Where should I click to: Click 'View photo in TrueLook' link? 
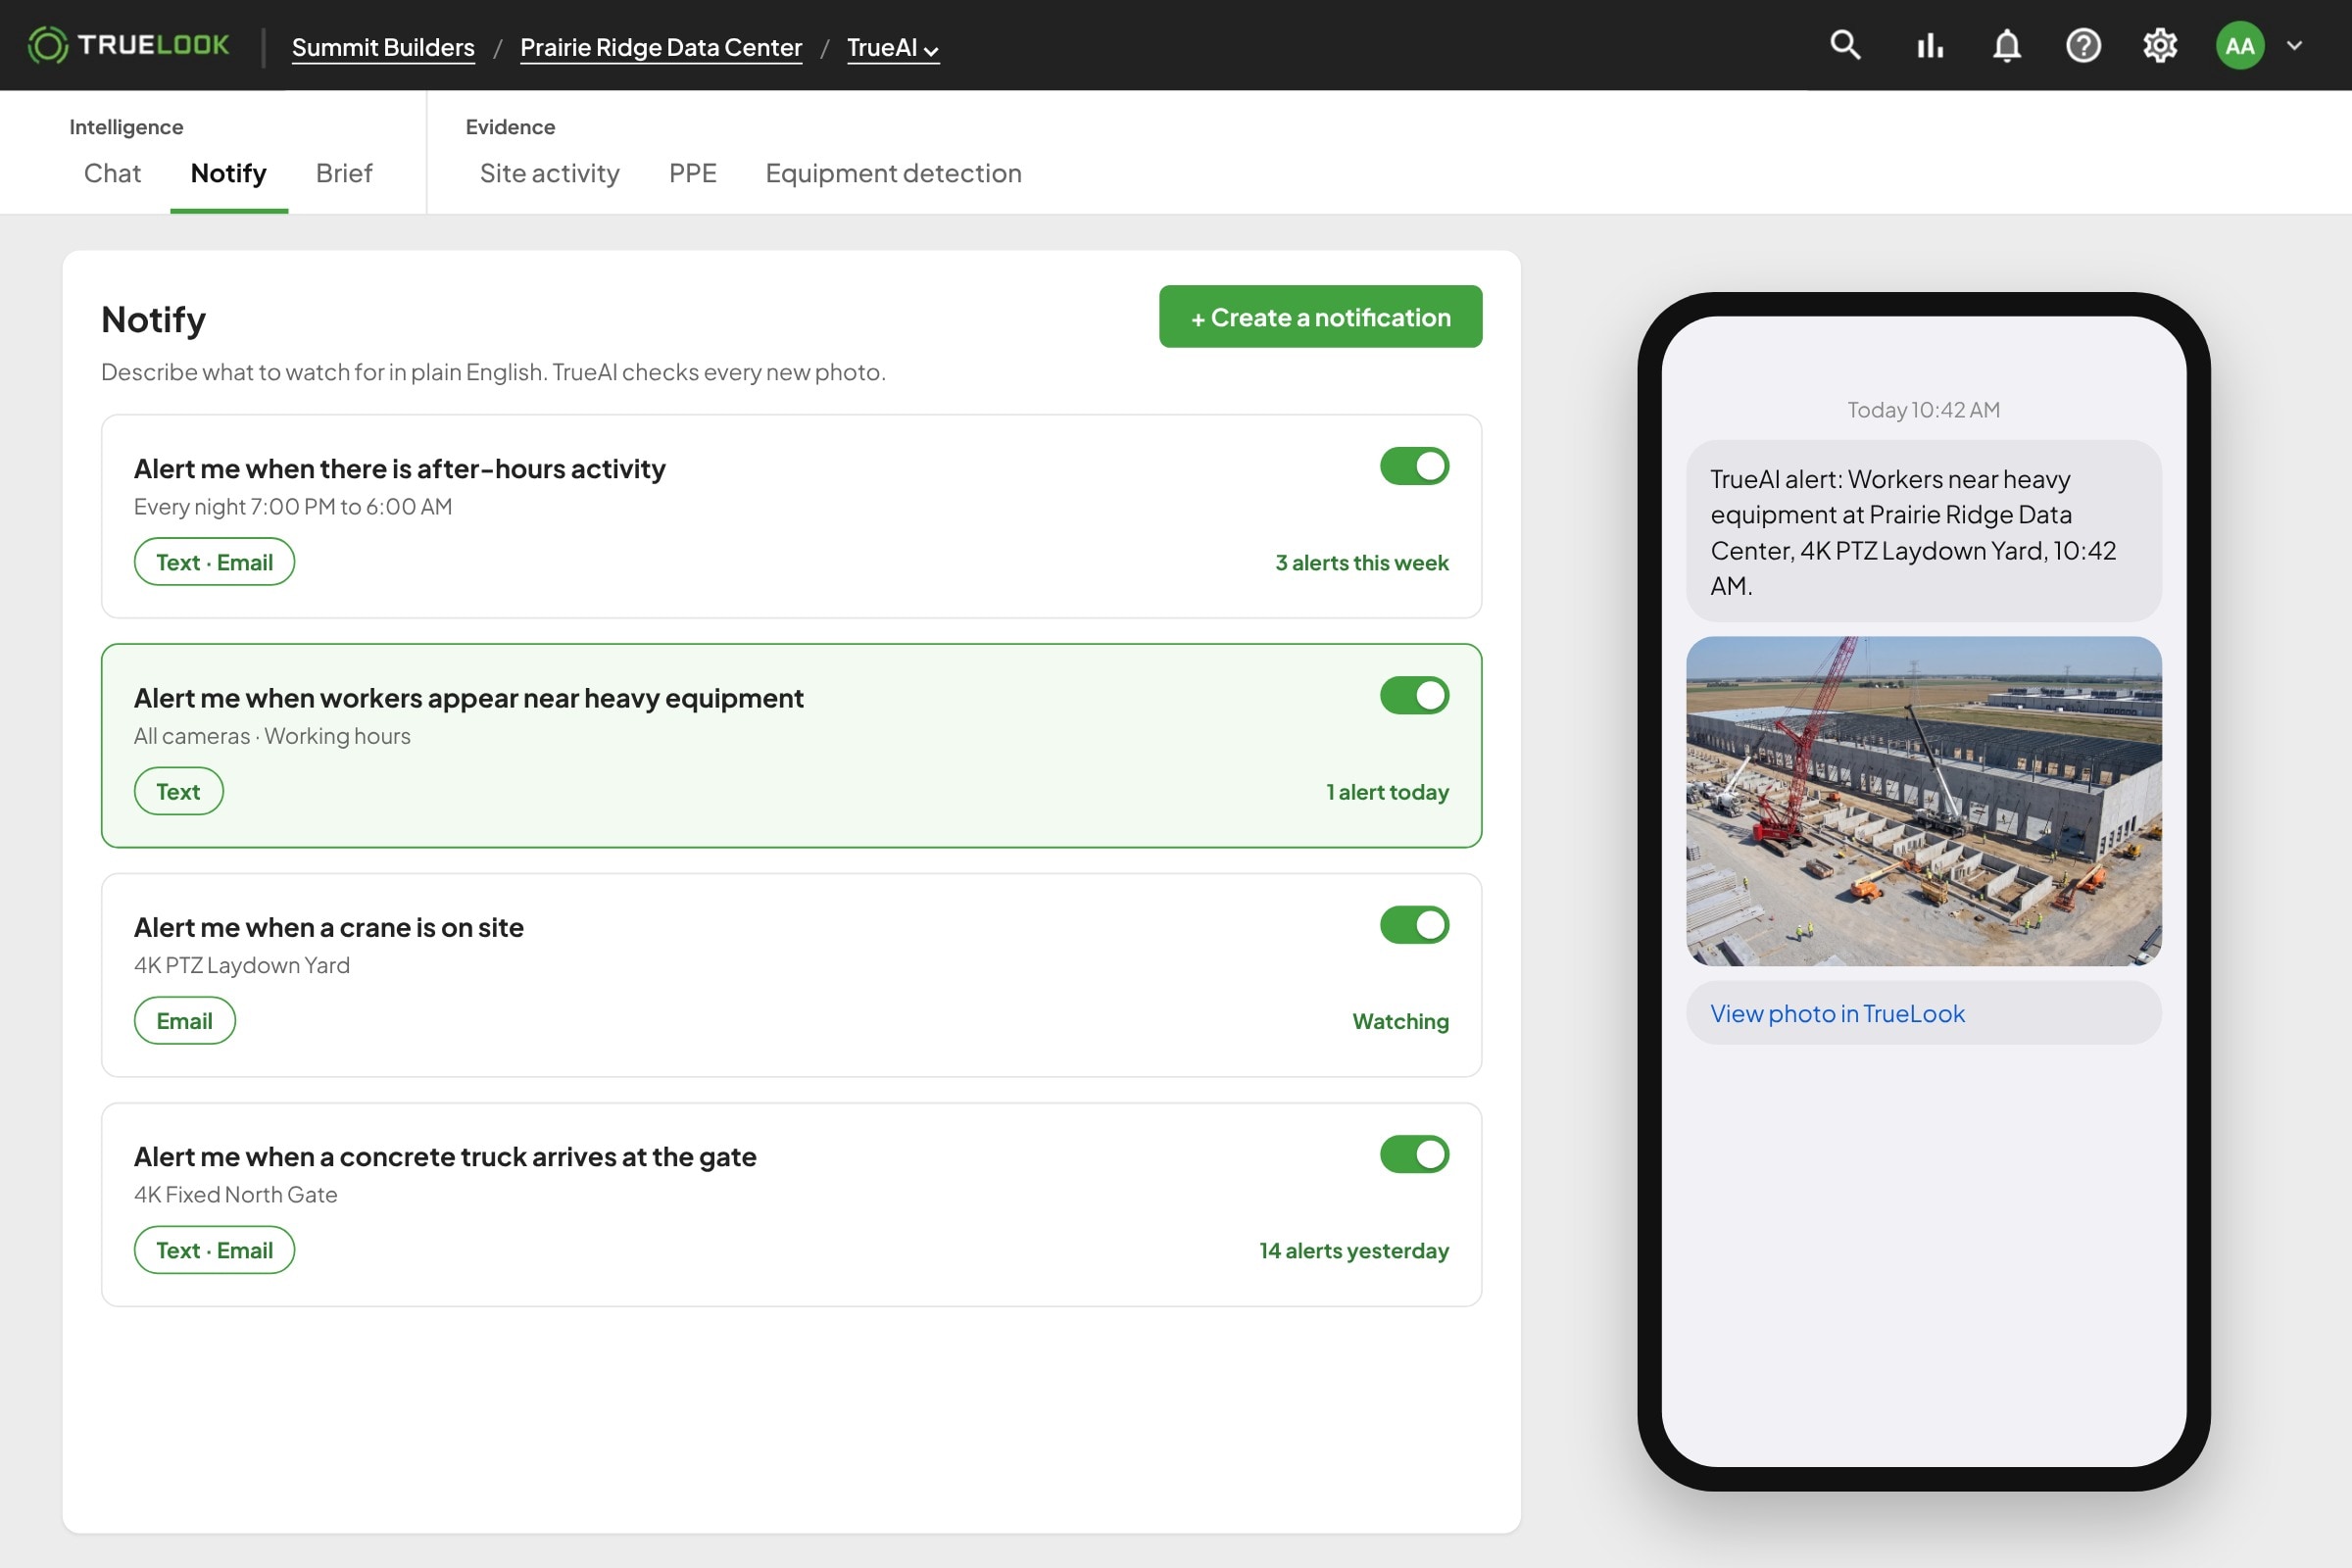pos(1837,1013)
